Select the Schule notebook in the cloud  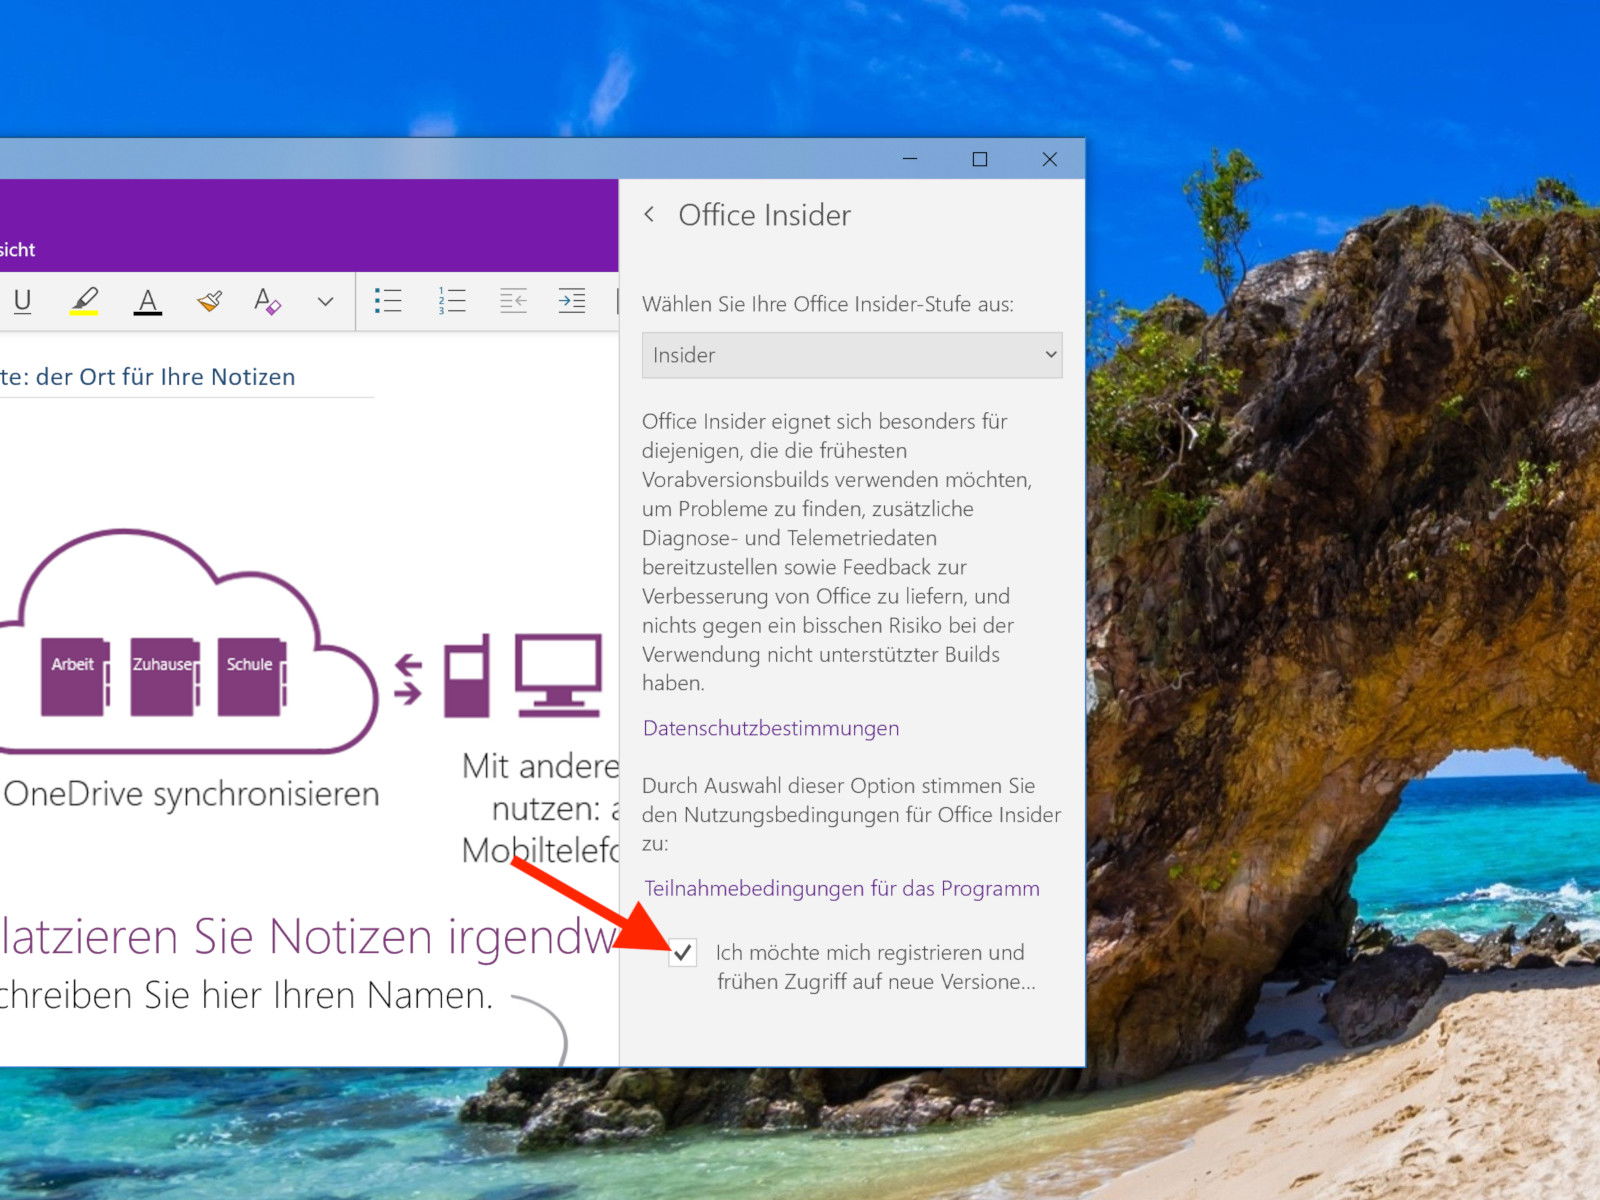pos(251,677)
